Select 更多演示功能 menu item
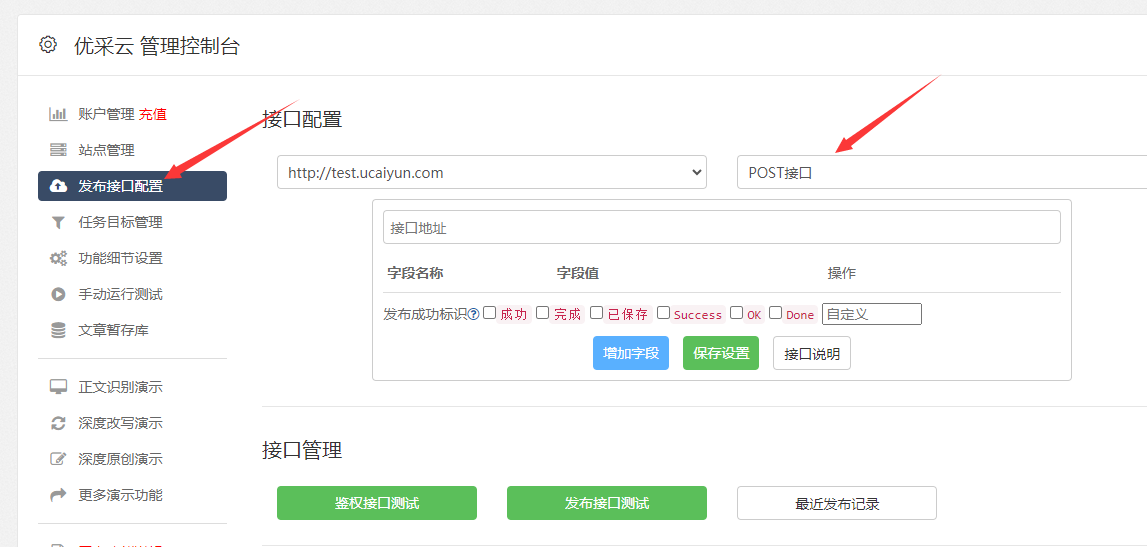Image resolution: width=1147 pixels, height=547 pixels. tap(120, 495)
